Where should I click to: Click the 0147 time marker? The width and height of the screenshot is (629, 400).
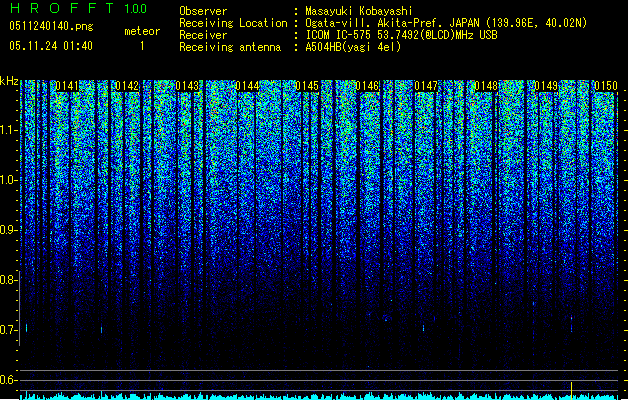426,86
